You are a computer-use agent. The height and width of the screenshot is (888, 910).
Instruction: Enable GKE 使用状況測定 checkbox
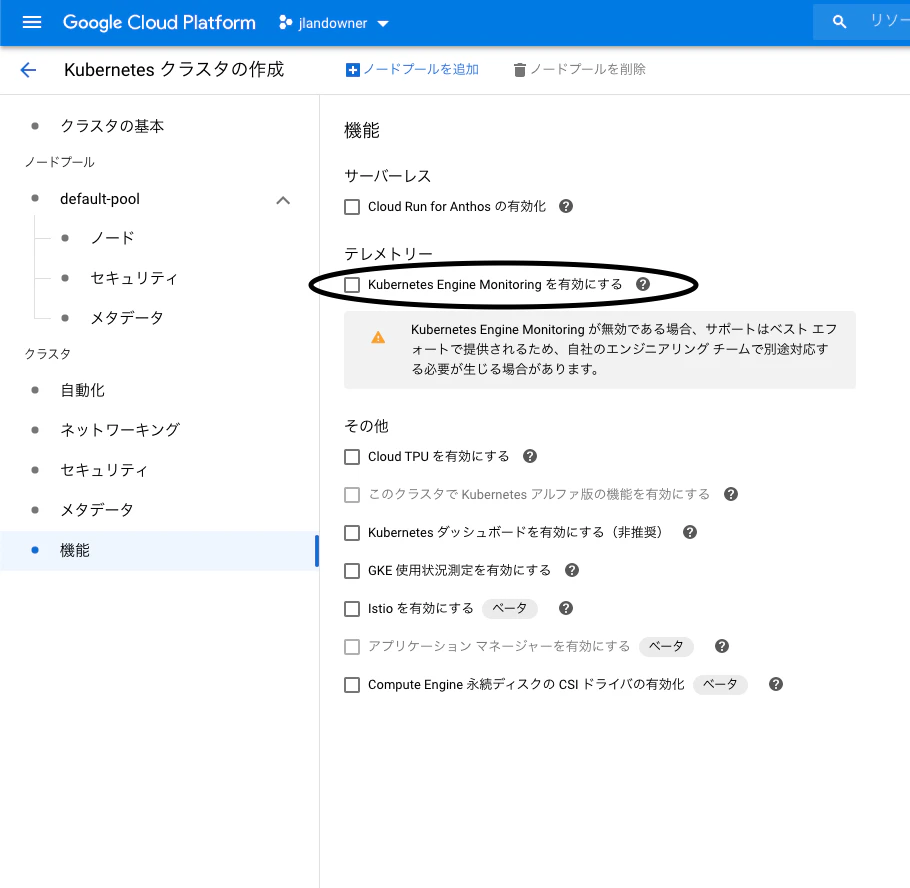pyautogui.click(x=352, y=571)
